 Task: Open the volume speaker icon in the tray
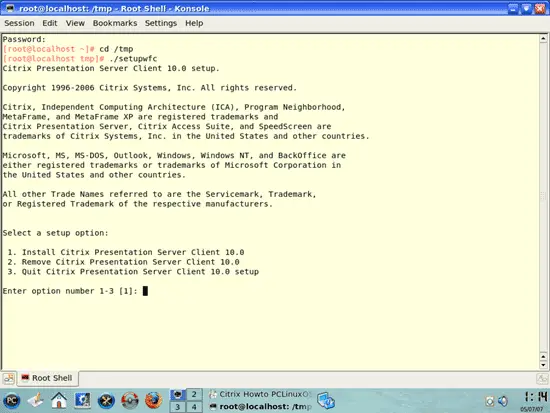[503, 401]
